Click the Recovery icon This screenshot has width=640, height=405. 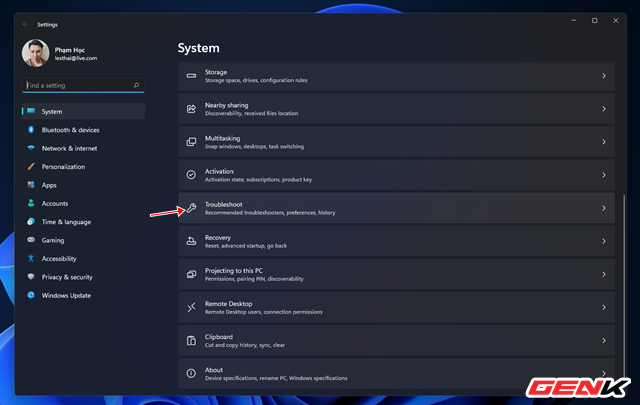(191, 241)
